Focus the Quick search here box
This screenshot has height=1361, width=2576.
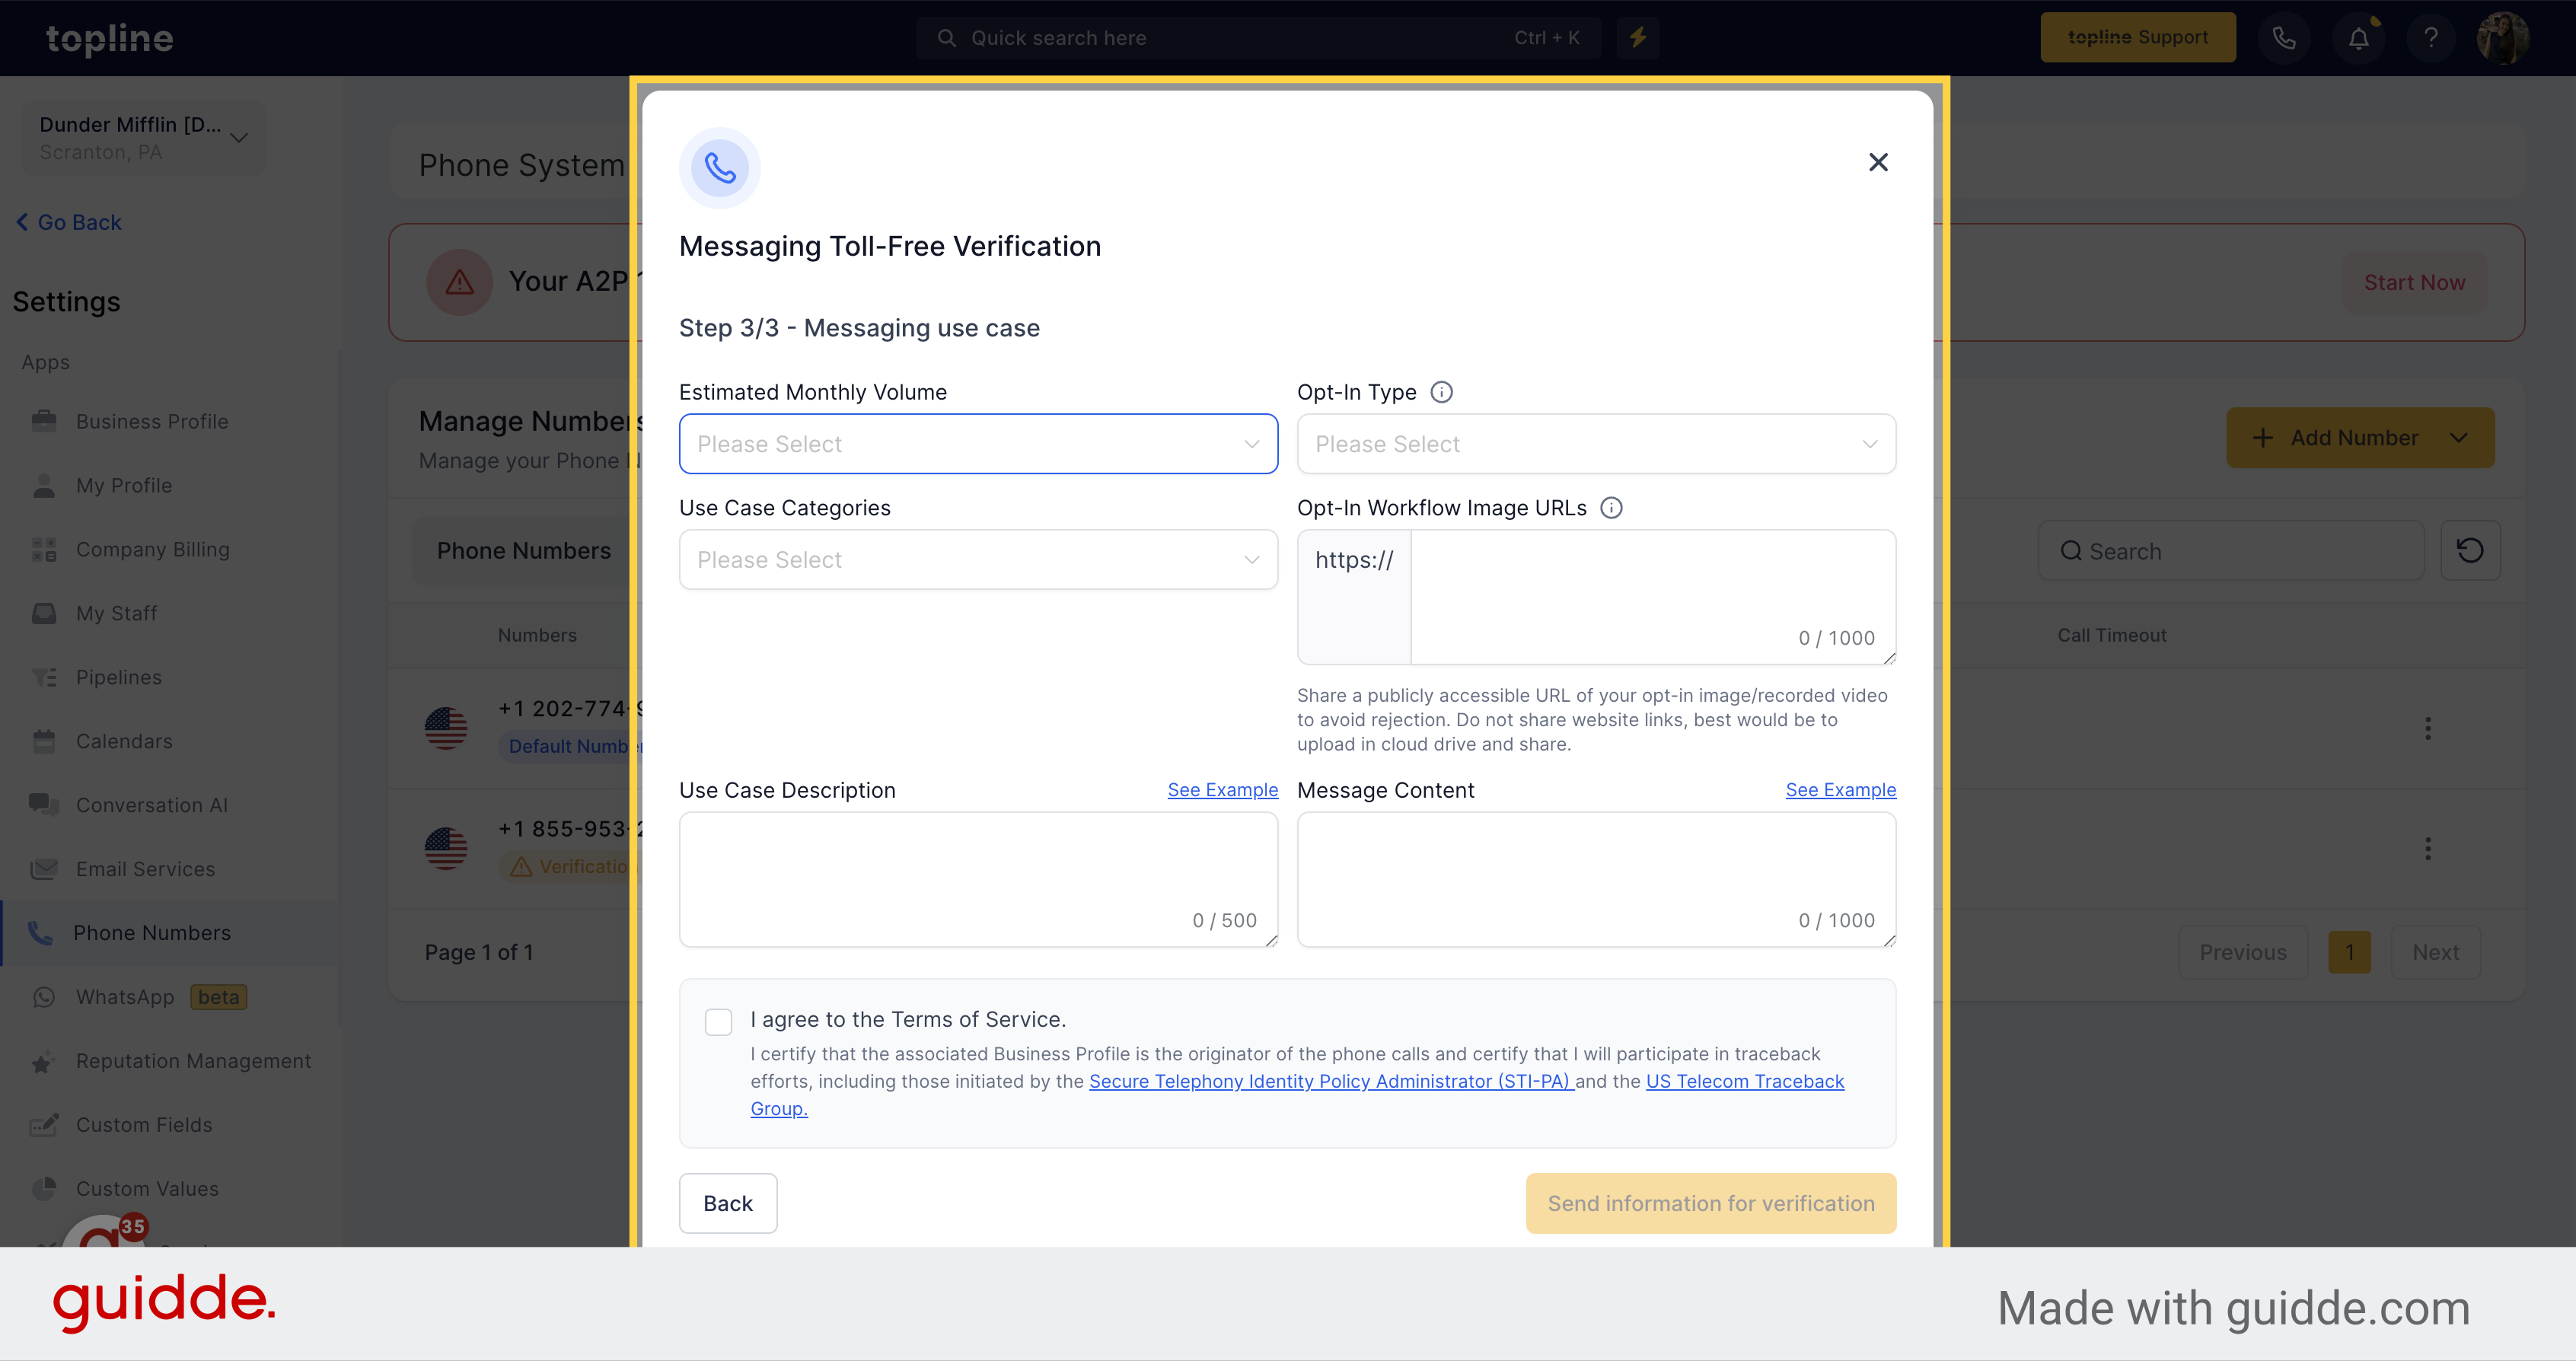(1258, 38)
